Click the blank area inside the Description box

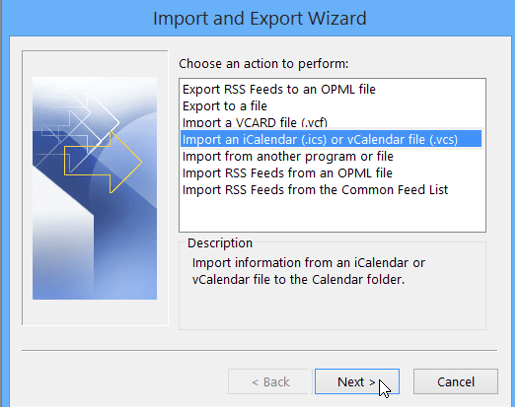(x=332, y=308)
